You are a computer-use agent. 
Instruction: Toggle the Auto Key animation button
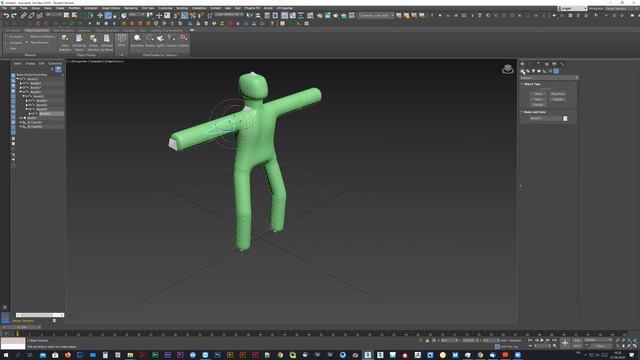click(x=577, y=340)
